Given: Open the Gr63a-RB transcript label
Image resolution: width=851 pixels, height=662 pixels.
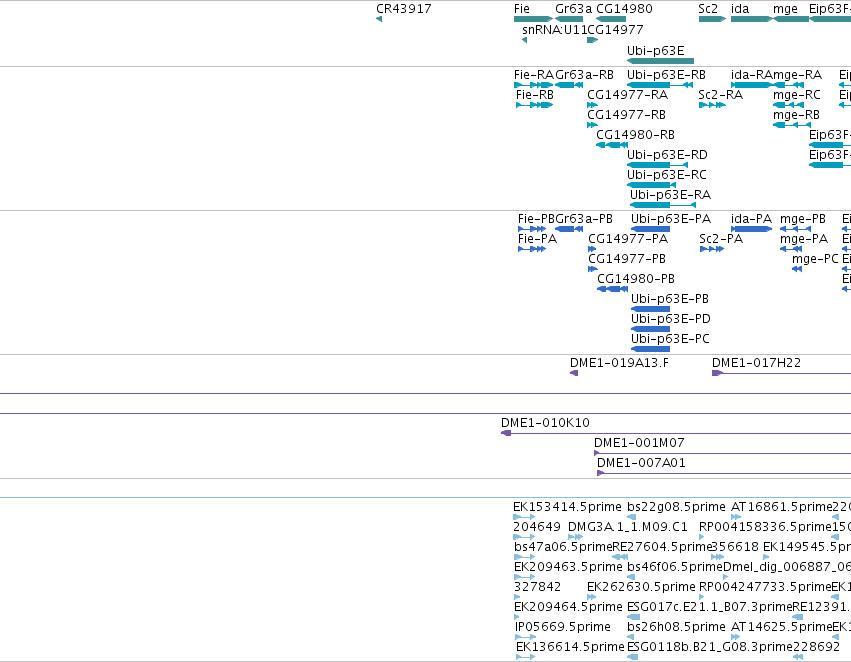Looking at the screenshot, I should [585, 75].
